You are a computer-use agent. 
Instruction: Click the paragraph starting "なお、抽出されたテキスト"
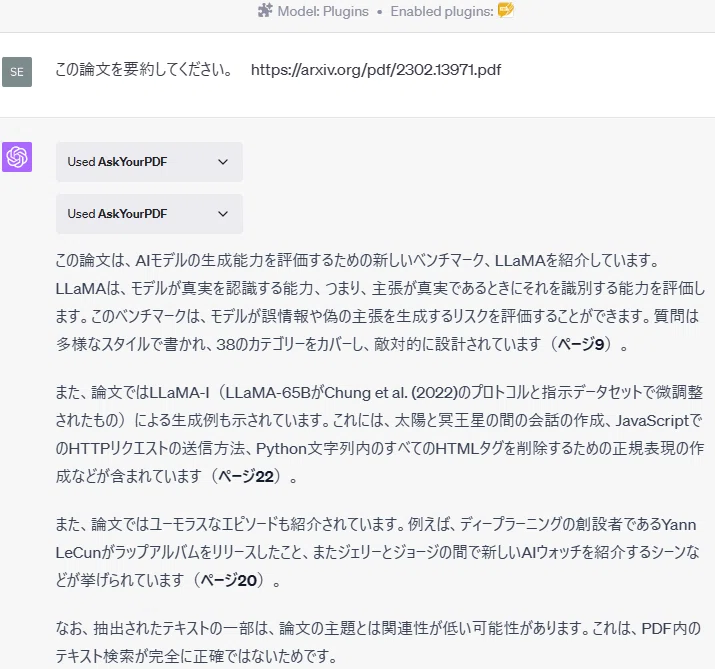[x=378, y=642]
